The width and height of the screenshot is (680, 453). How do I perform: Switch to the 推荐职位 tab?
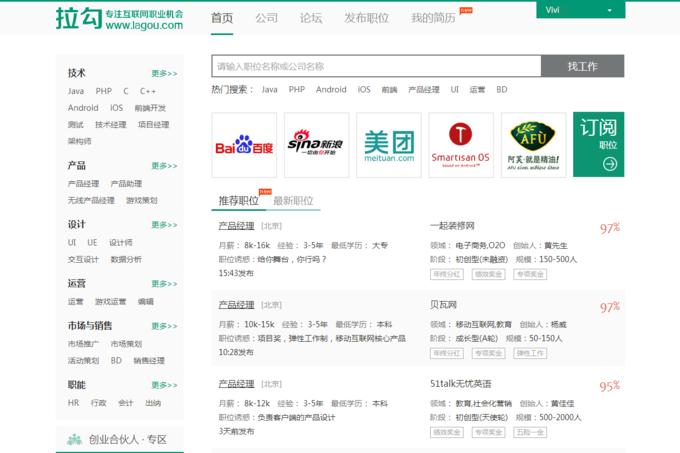click(x=239, y=201)
